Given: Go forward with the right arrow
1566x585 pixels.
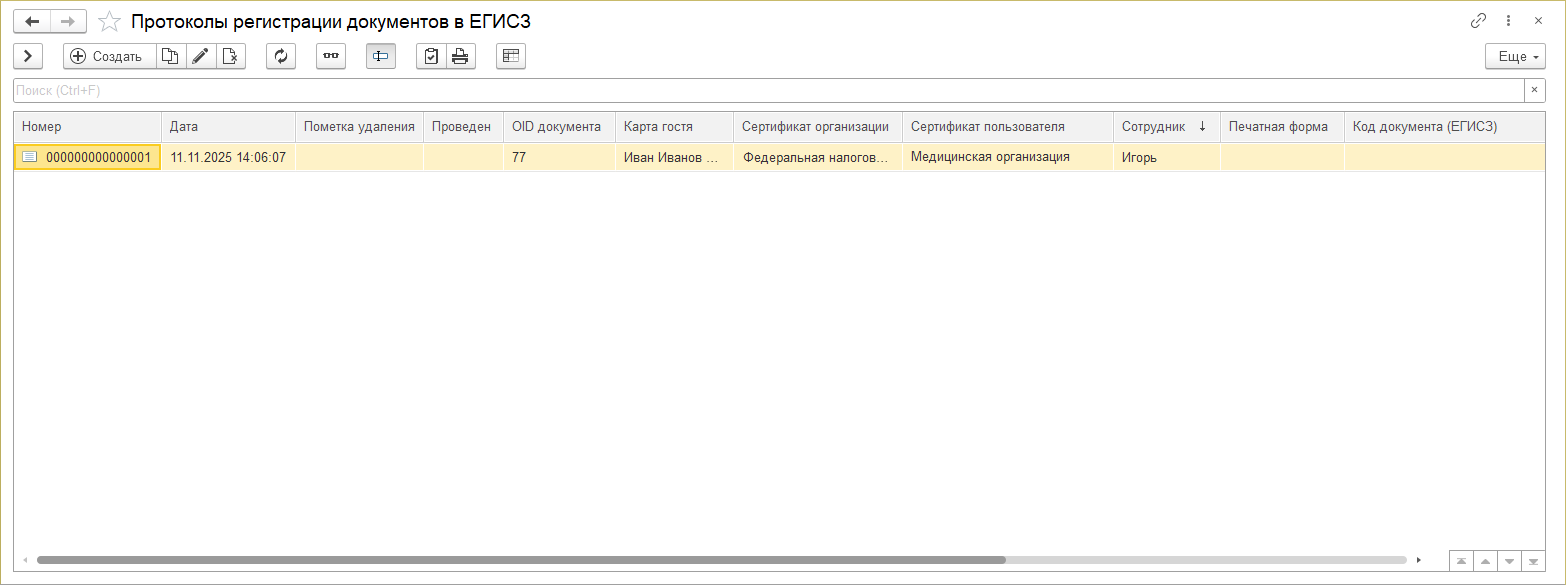Looking at the screenshot, I should coord(68,21).
